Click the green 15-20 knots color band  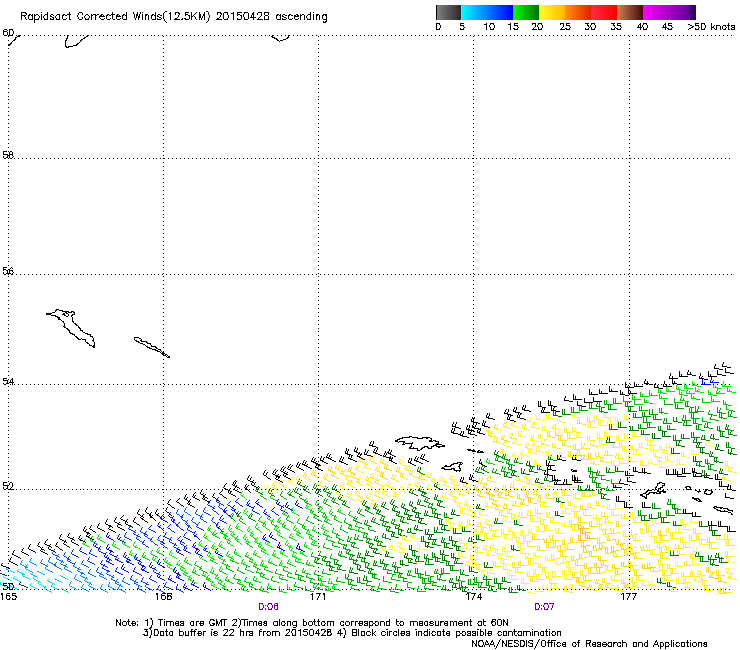[526, 12]
